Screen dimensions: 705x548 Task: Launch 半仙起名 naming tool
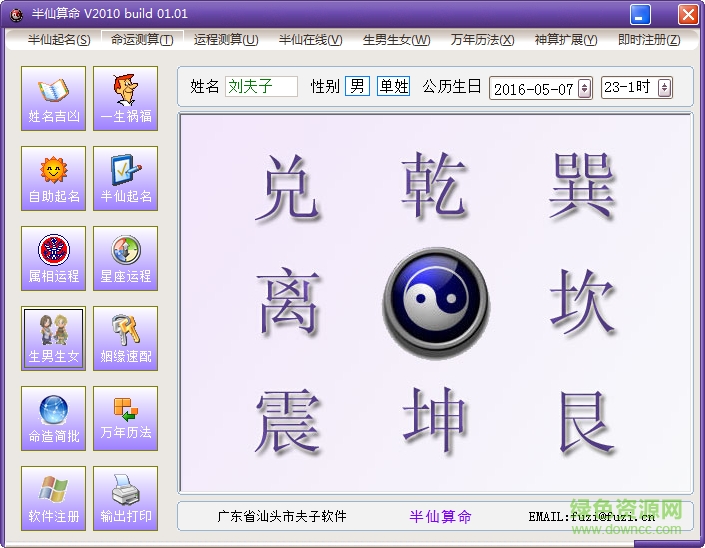(125, 178)
